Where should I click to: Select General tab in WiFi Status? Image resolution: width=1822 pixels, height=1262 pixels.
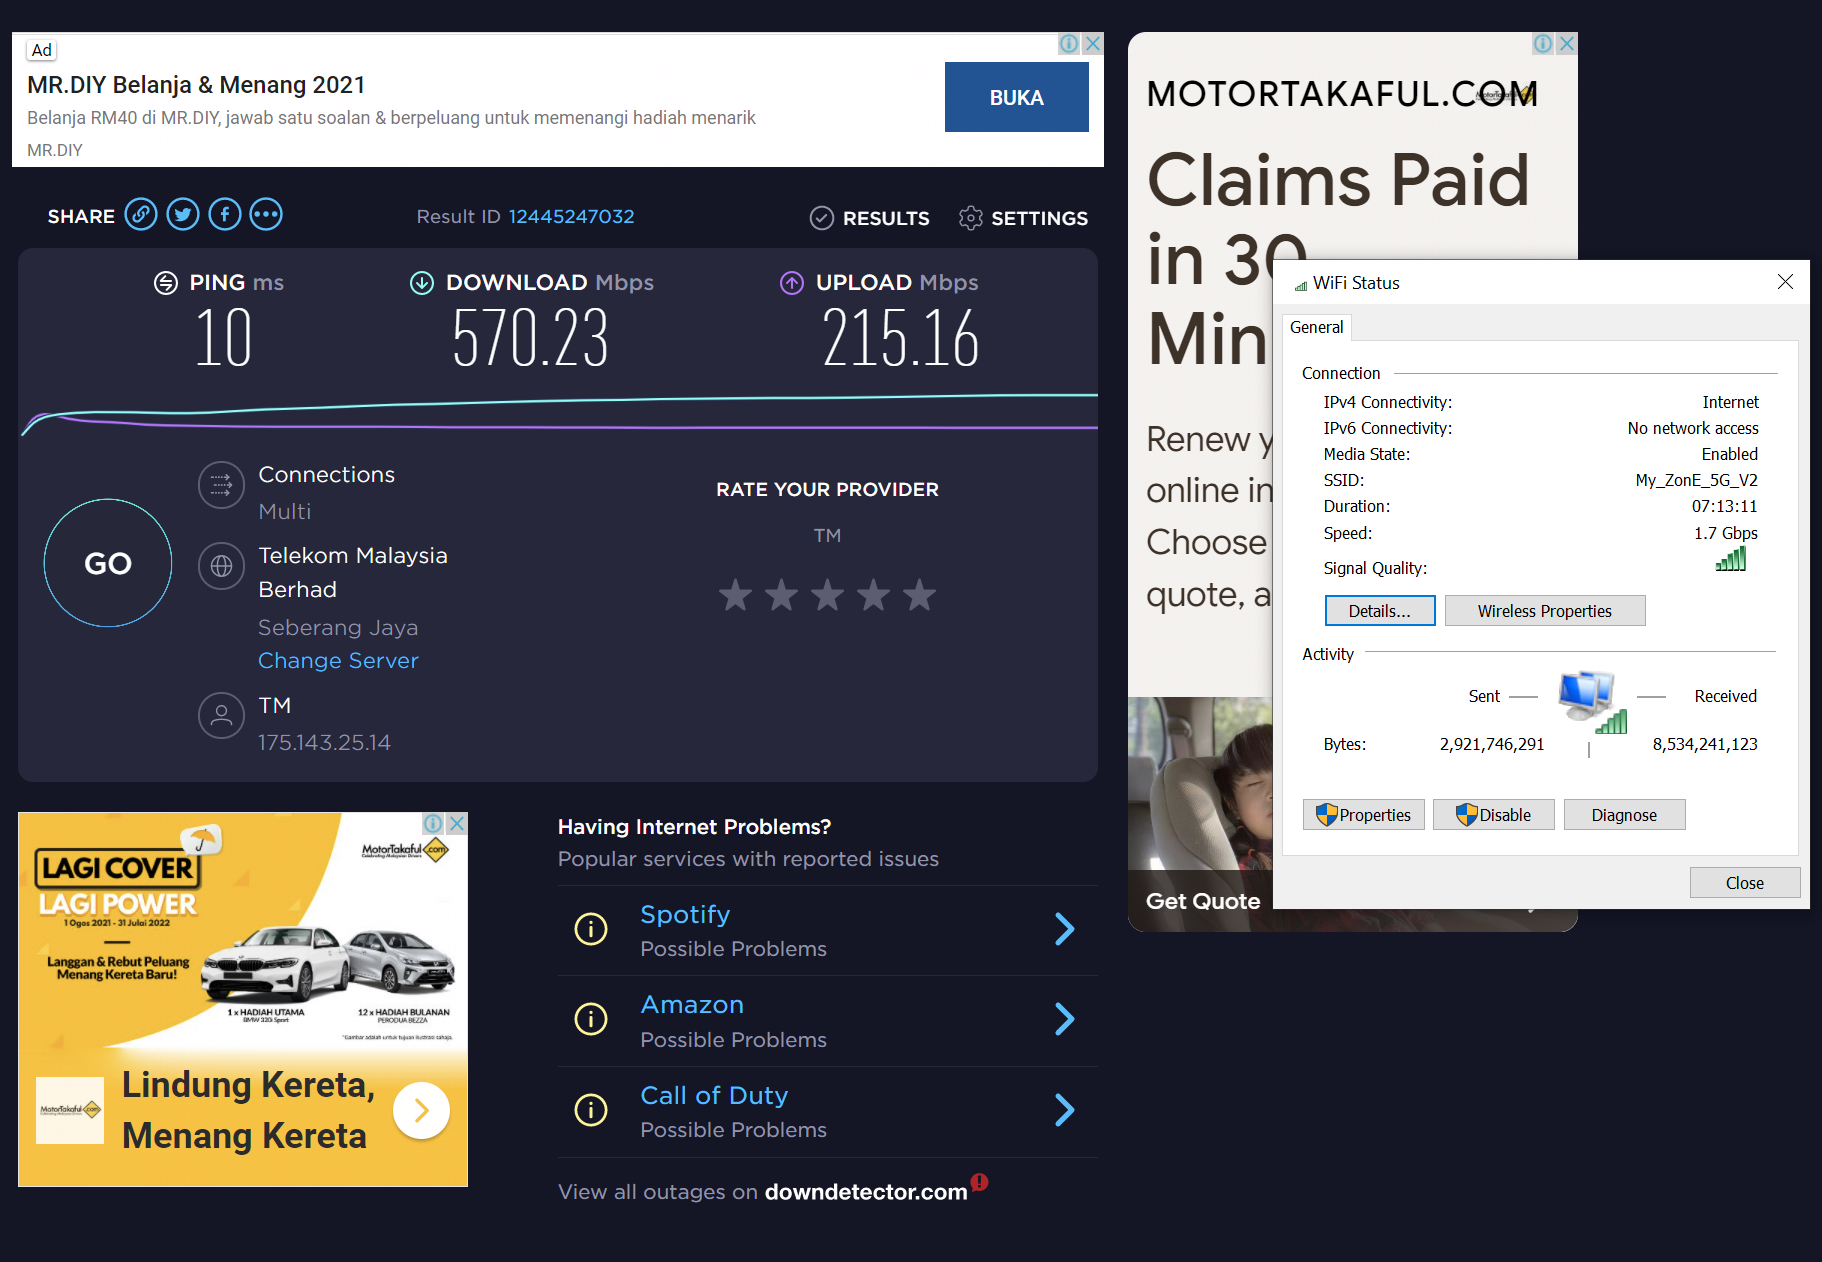[x=1316, y=327]
